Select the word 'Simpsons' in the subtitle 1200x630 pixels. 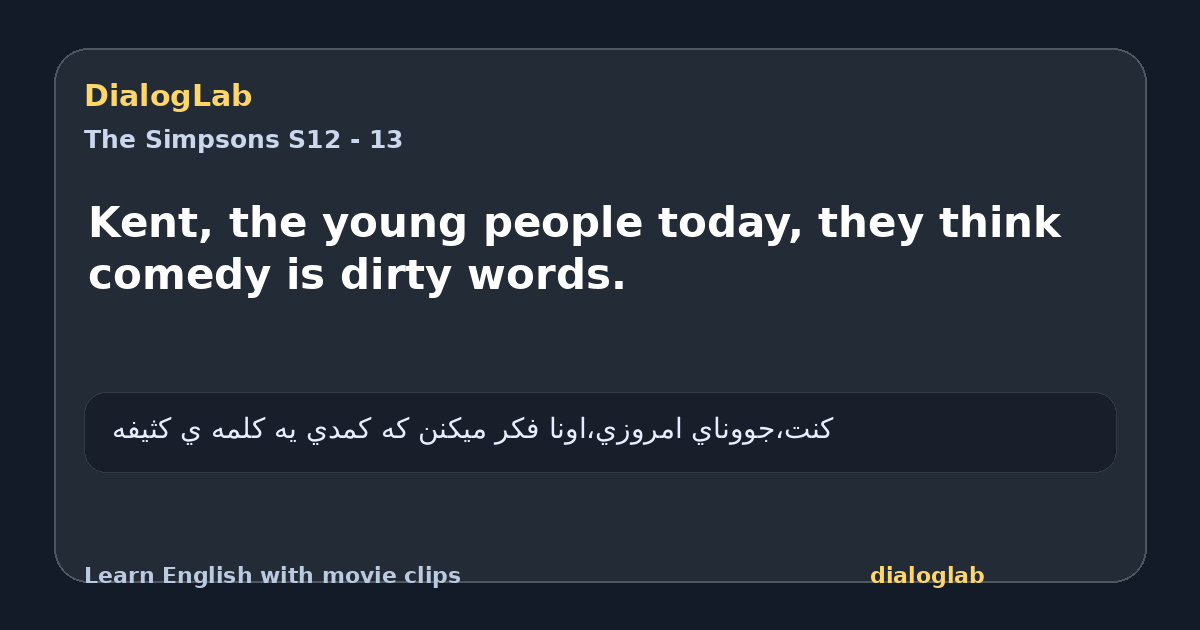[x=212, y=140]
